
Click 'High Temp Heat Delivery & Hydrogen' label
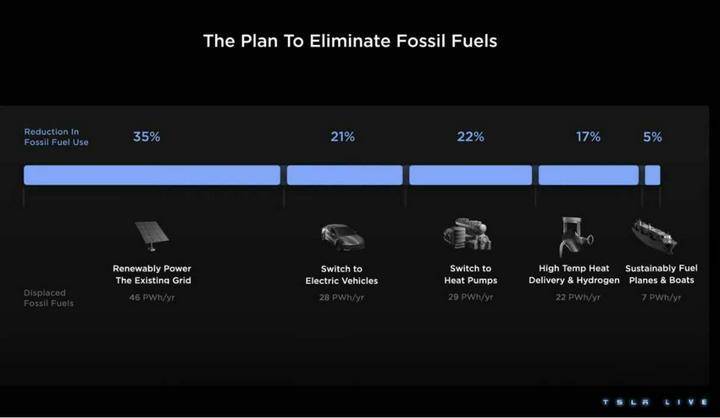[x=574, y=274]
